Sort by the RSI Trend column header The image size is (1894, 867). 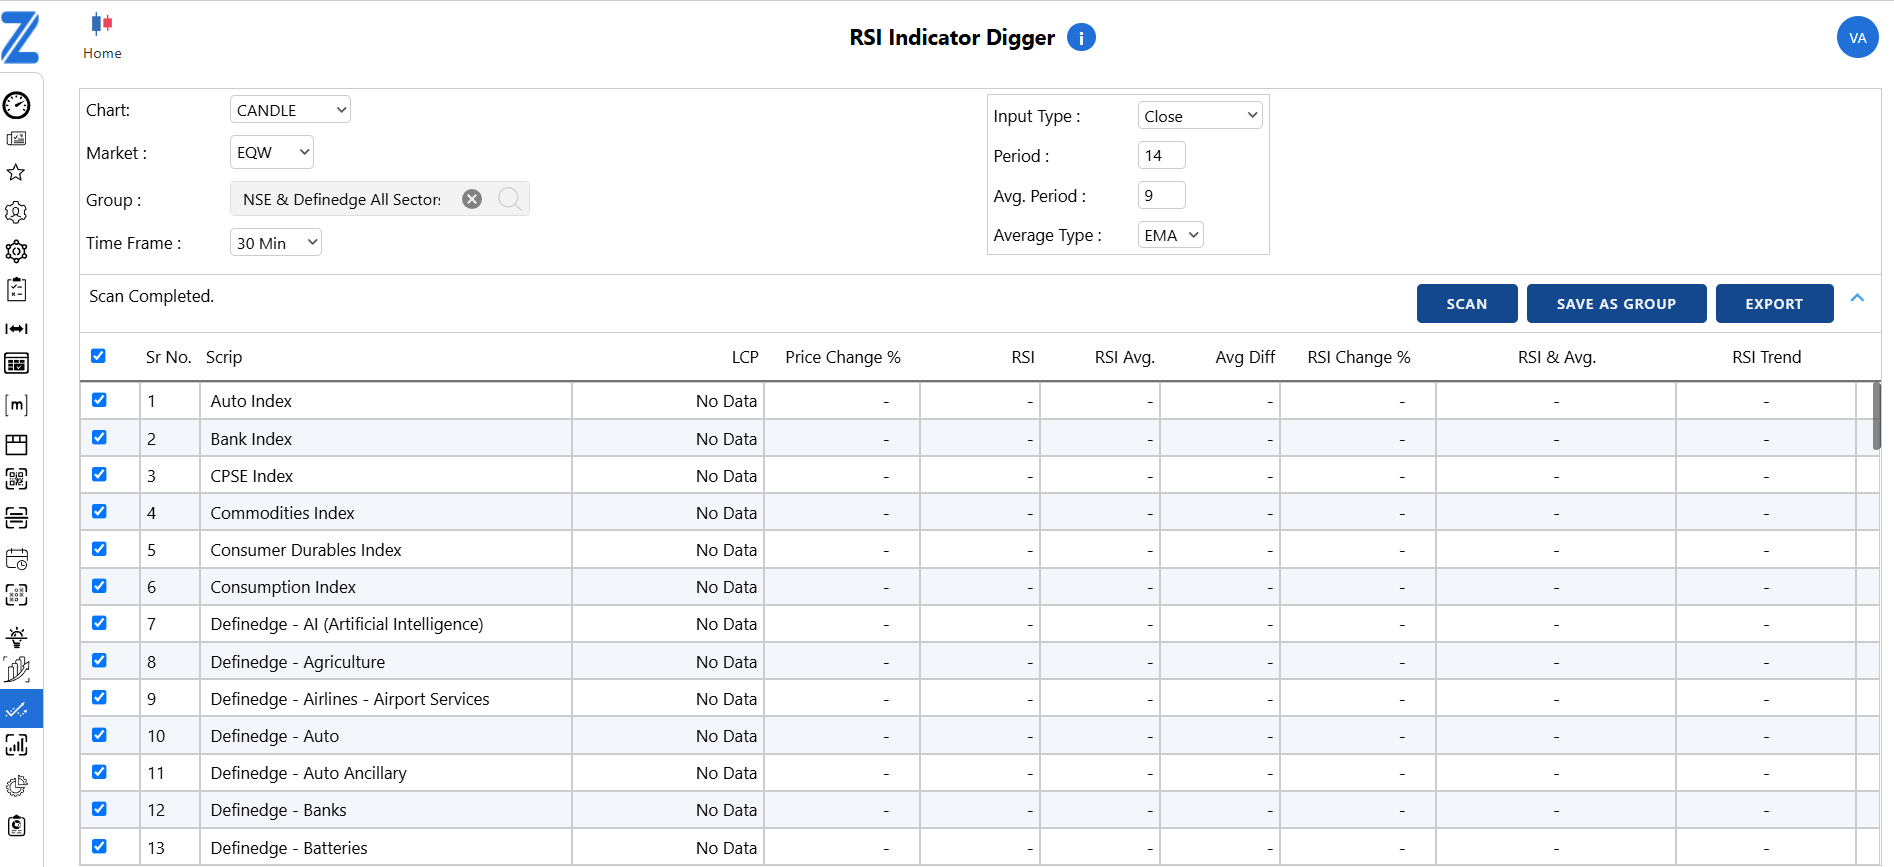click(x=1767, y=357)
